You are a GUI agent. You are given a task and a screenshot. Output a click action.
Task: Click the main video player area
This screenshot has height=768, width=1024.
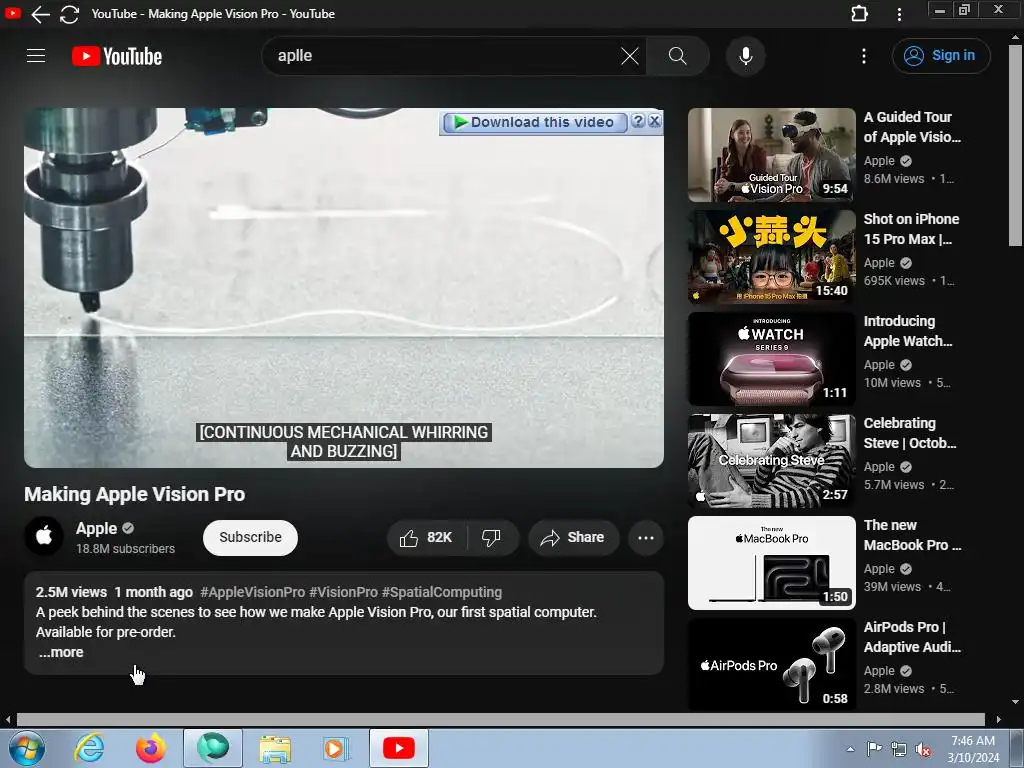(x=344, y=287)
